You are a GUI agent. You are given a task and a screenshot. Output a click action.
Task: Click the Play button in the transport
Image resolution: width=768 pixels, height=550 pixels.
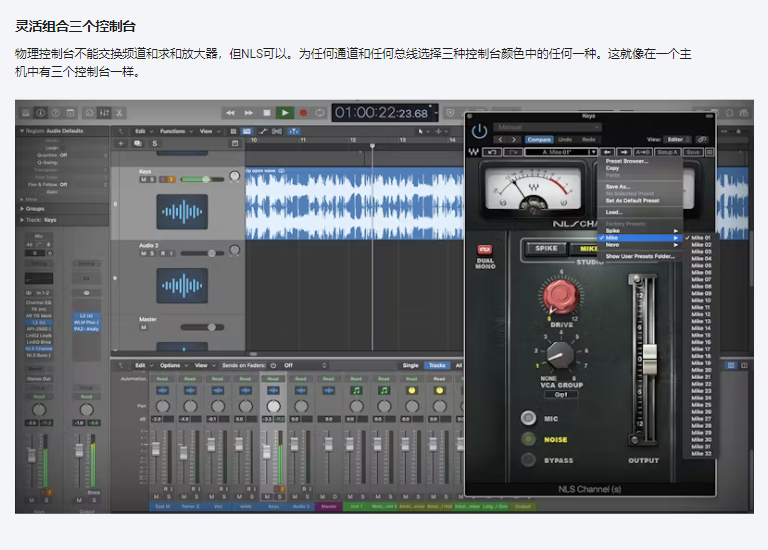pos(285,113)
